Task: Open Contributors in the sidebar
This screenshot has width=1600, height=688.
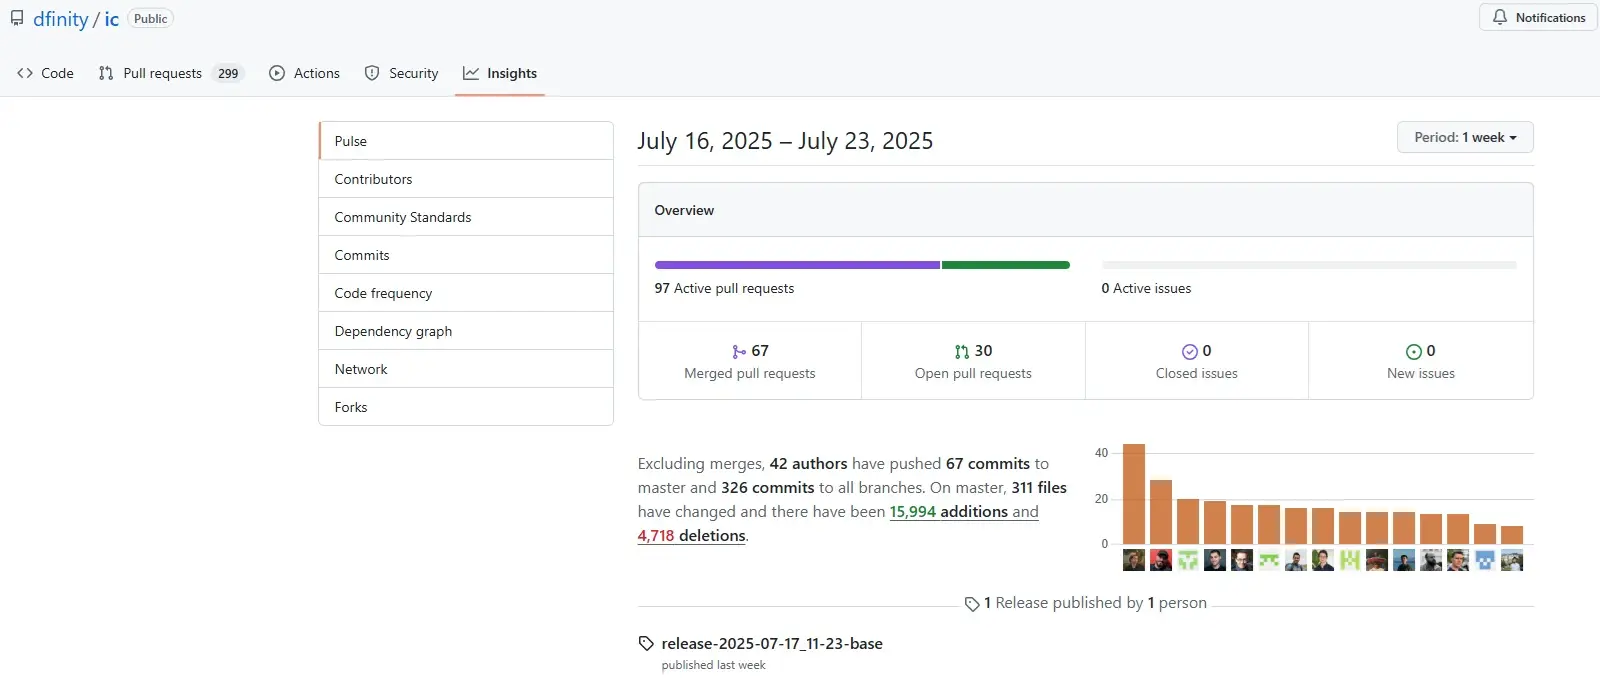Action: click(x=466, y=179)
